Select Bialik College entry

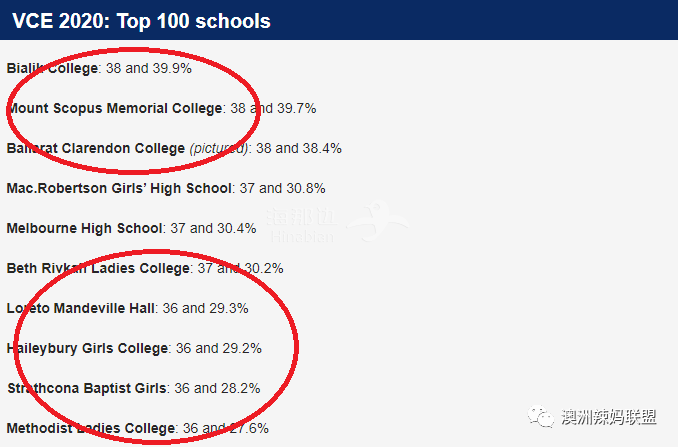99,68
